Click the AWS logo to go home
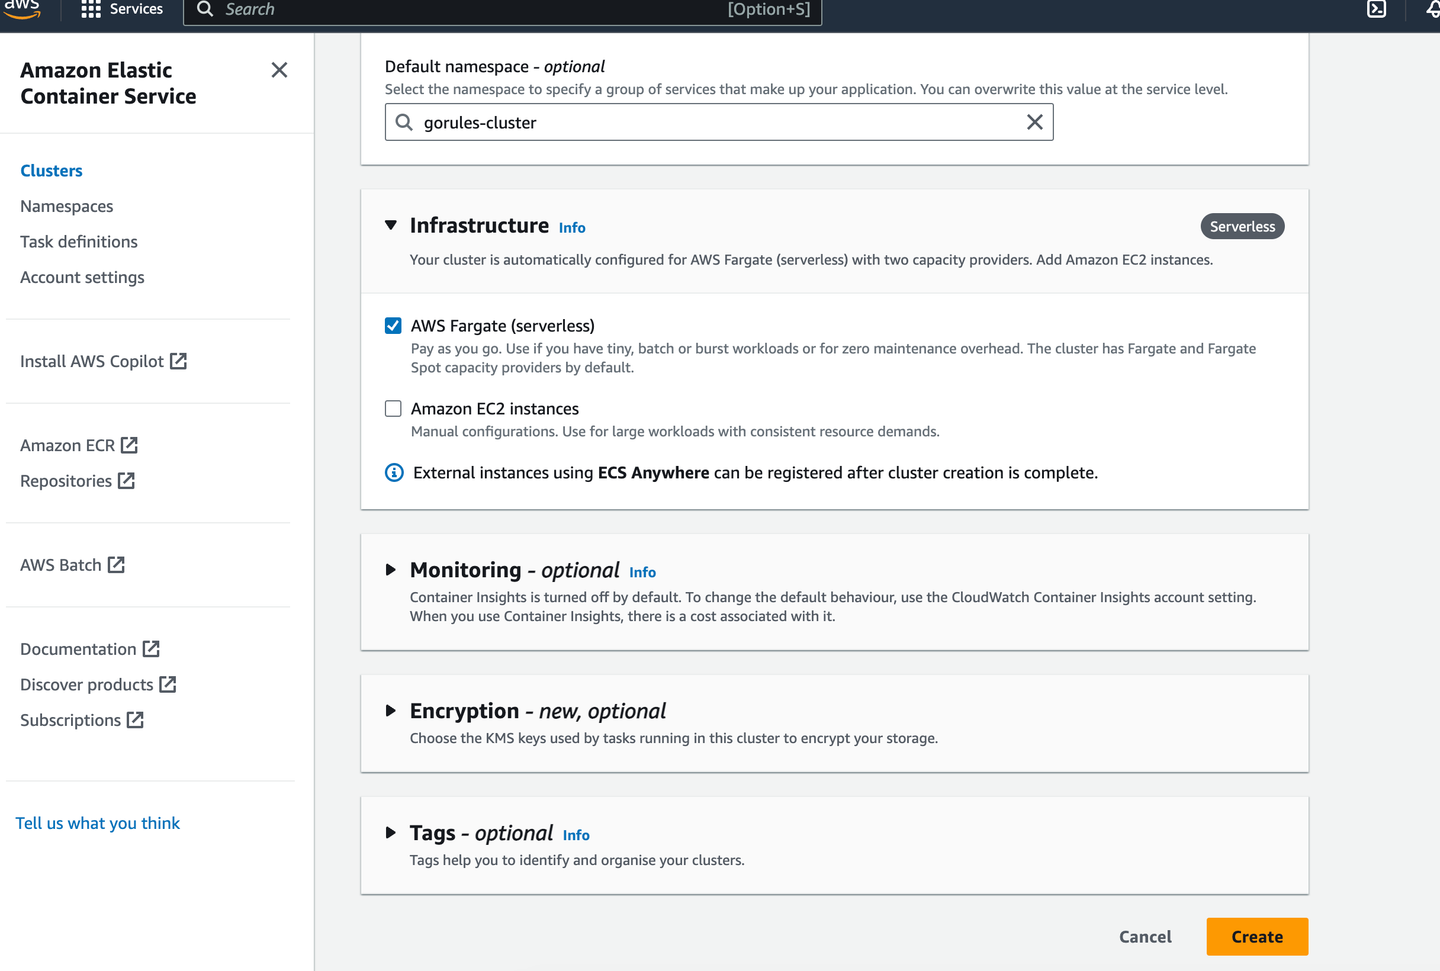The image size is (1440, 971). pyautogui.click(x=22, y=9)
